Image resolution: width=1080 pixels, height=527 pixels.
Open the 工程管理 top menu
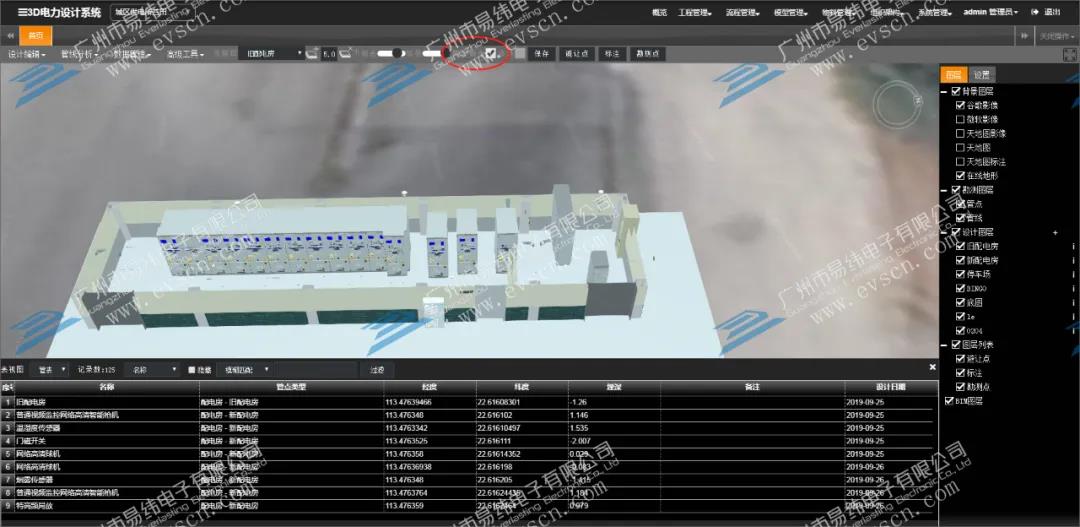(x=694, y=13)
